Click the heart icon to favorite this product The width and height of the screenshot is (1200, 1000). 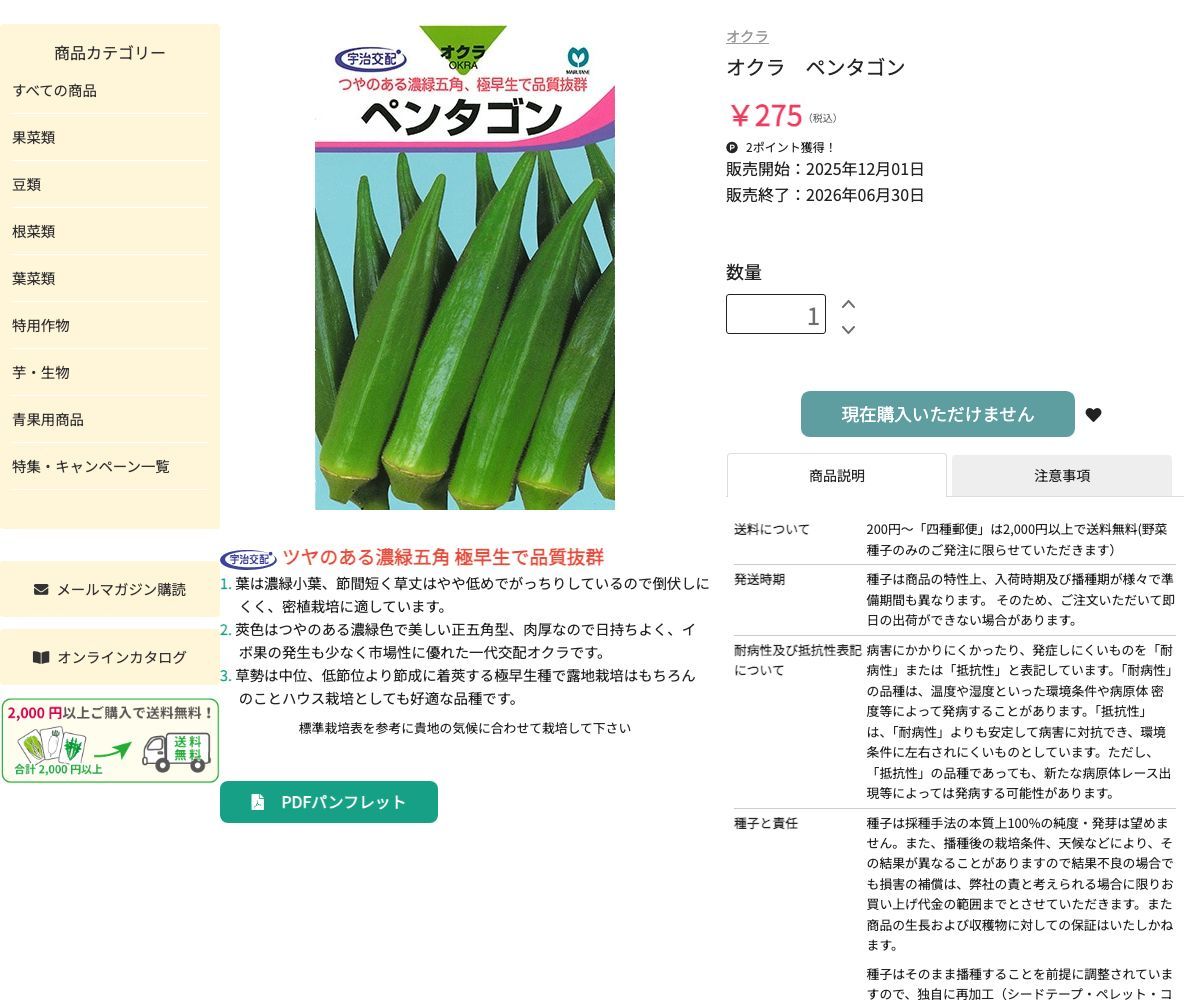pyautogui.click(x=1093, y=414)
